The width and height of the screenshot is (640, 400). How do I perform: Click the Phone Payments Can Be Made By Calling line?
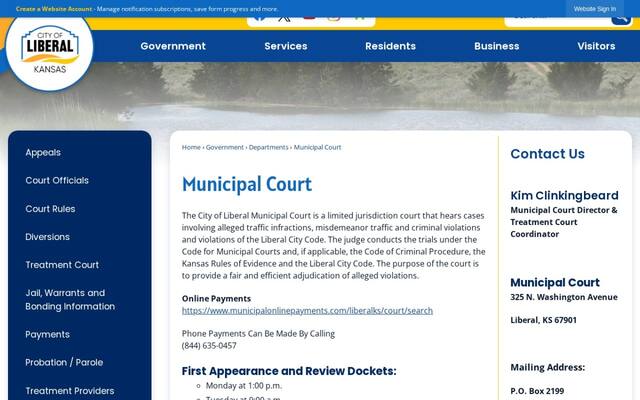pyautogui.click(x=258, y=334)
